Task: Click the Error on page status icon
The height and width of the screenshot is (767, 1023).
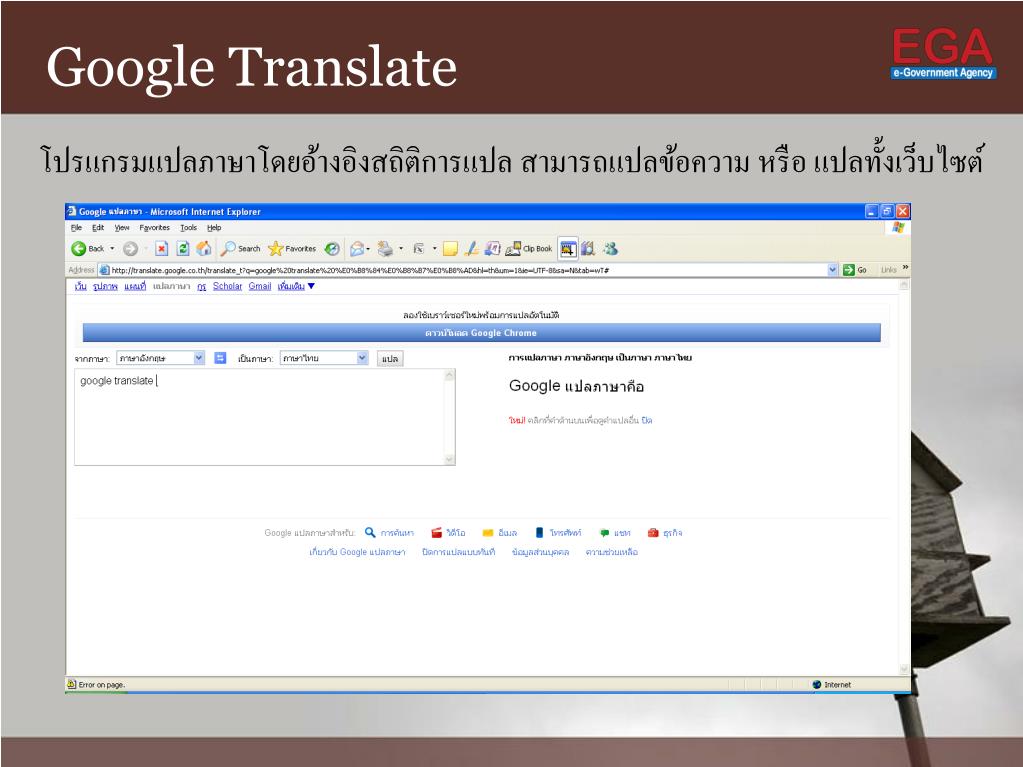Action: 72,684
